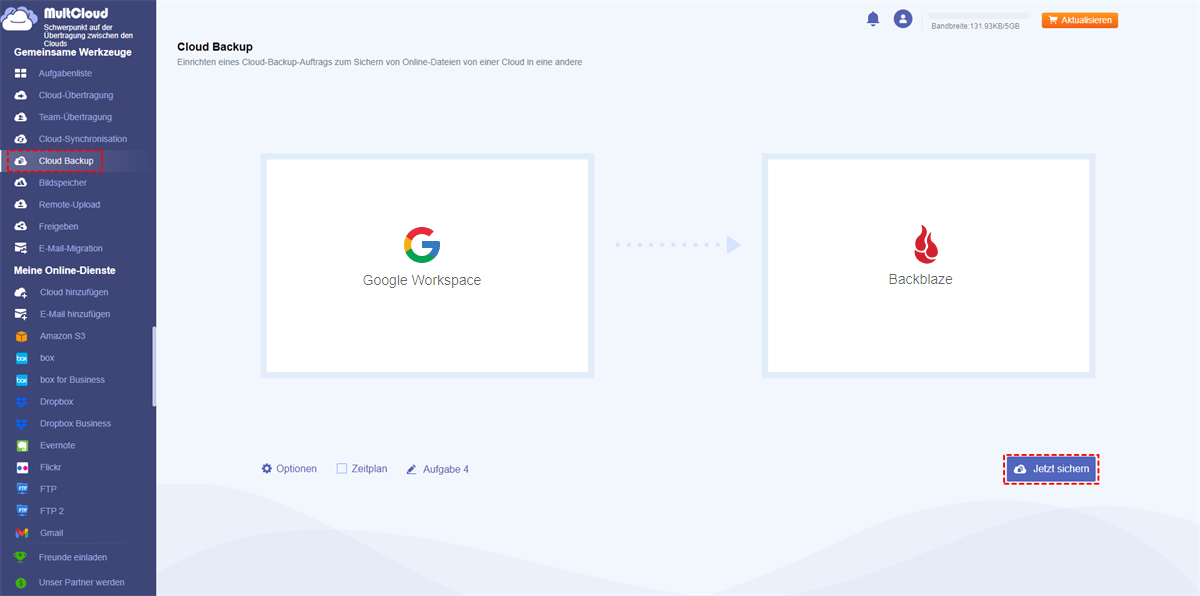Image resolution: width=1200 pixels, height=596 pixels.
Task: Click the Gmail service icon
Action: pos(21,533)
